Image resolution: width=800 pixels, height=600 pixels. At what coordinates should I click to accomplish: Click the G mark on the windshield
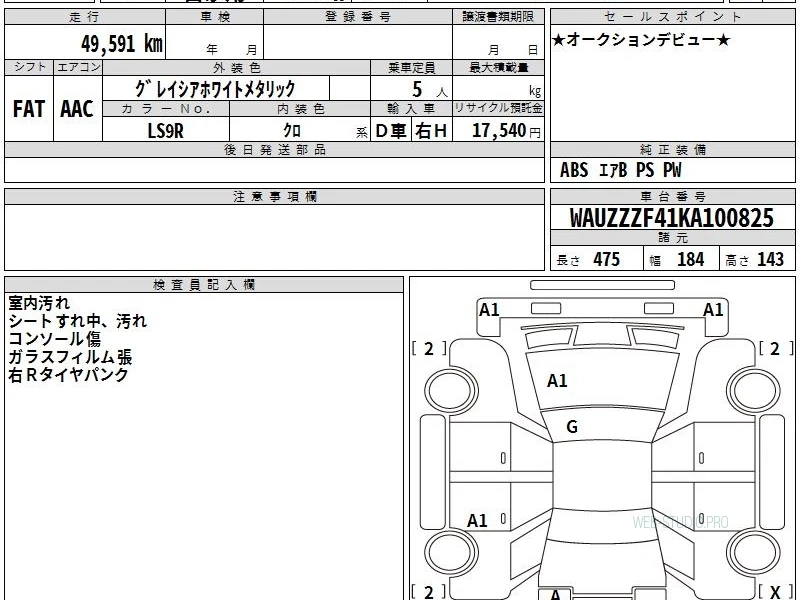click(572, 427)
